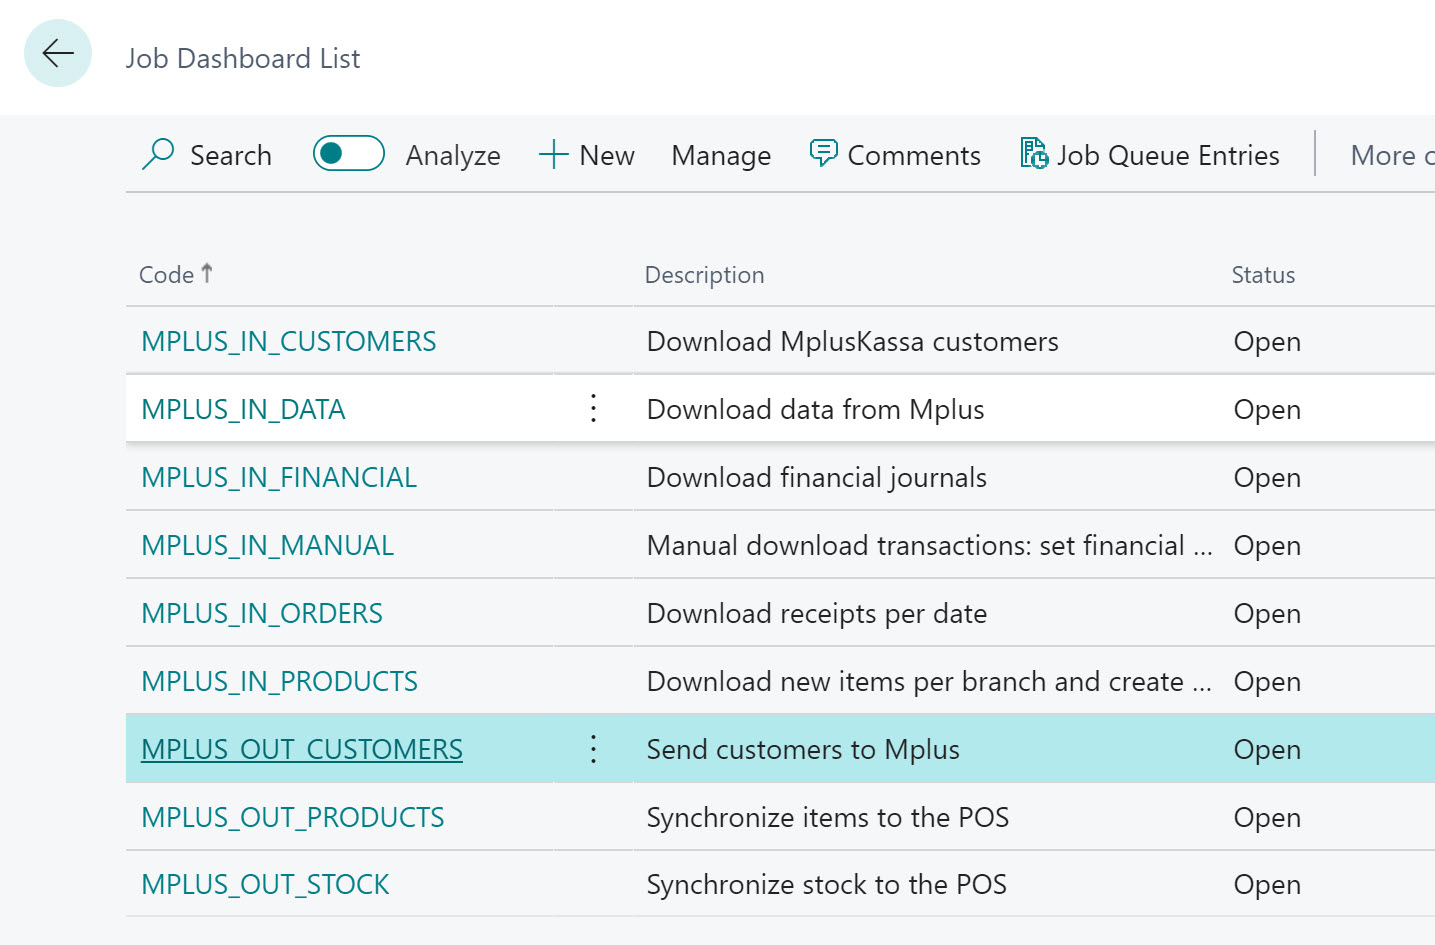Open MPLUS_IN_ORDERS link
1435x945 pixels.
click(x=262, y=613)
